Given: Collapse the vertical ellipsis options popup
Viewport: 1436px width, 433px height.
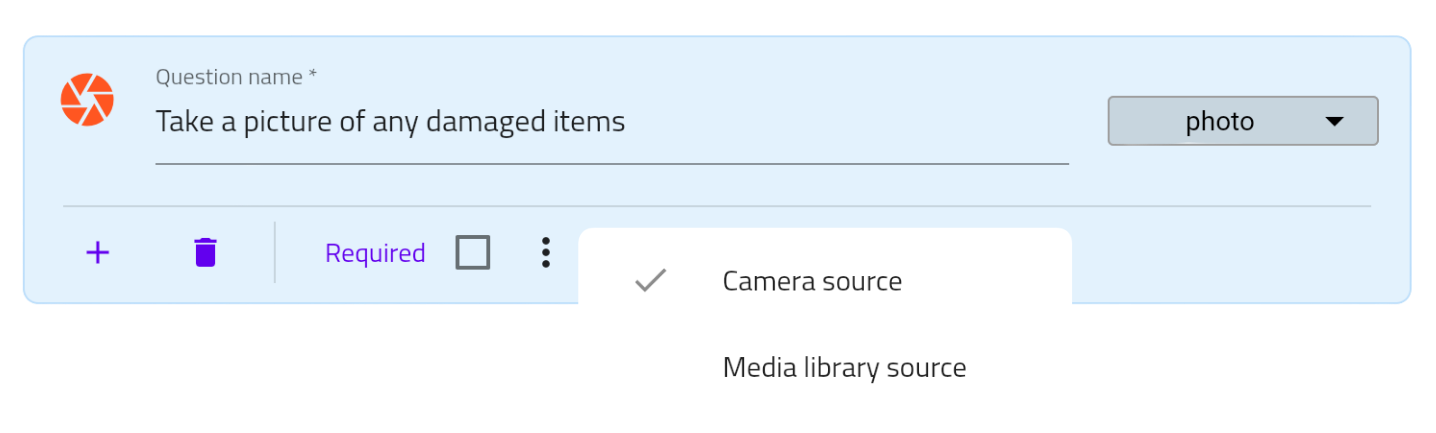Looking at the screenshot, I should click(x=545, y=253).
